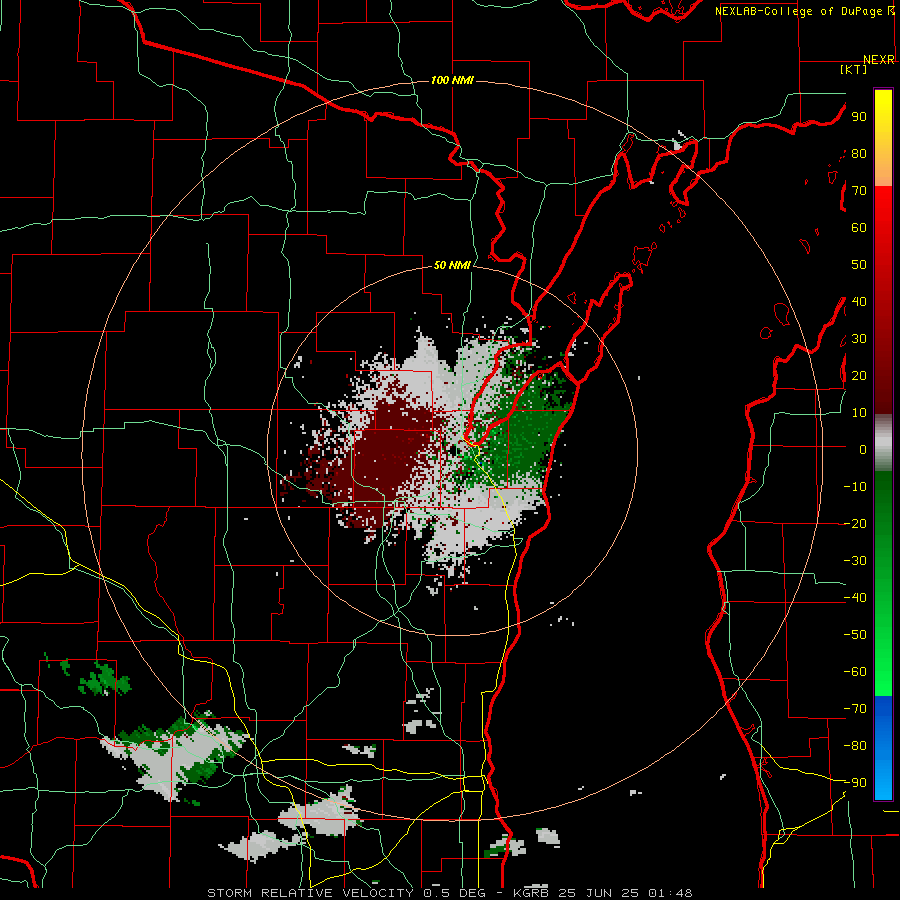The width and height of the screenshot is (900, 900).
Task: Click the [KT] units label
Action: click(x=854, y=69)
